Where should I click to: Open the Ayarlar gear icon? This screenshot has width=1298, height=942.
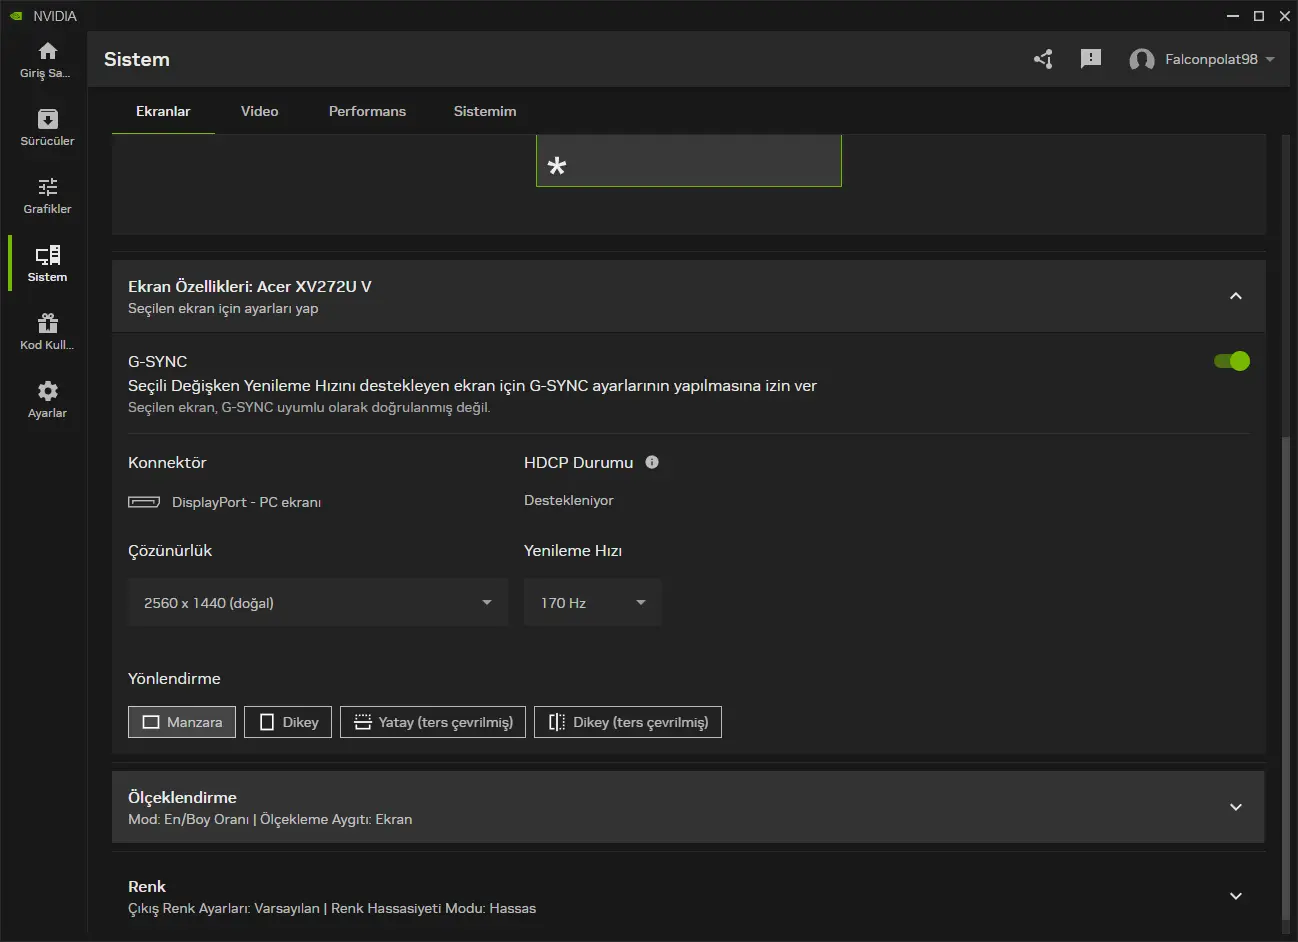click(x=47, y=391)
